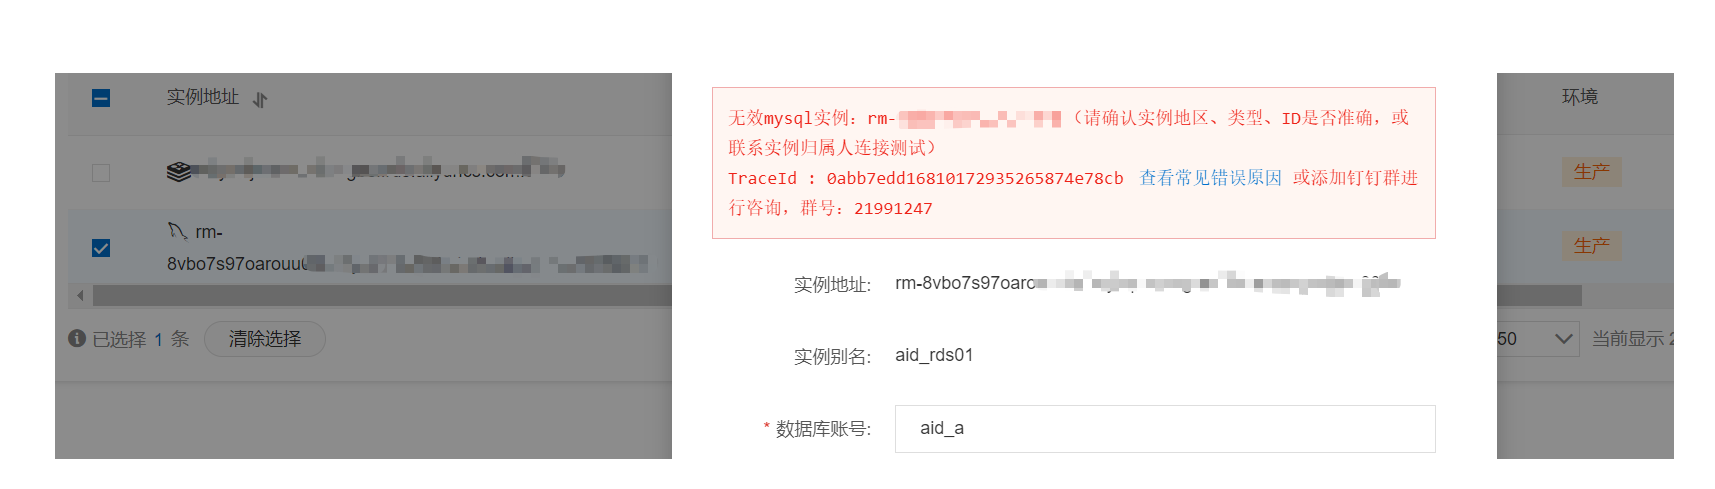Open the 查看常见错误原因 link
The width and height of the screenshot is (1715, 489).
pos(1210,178)
